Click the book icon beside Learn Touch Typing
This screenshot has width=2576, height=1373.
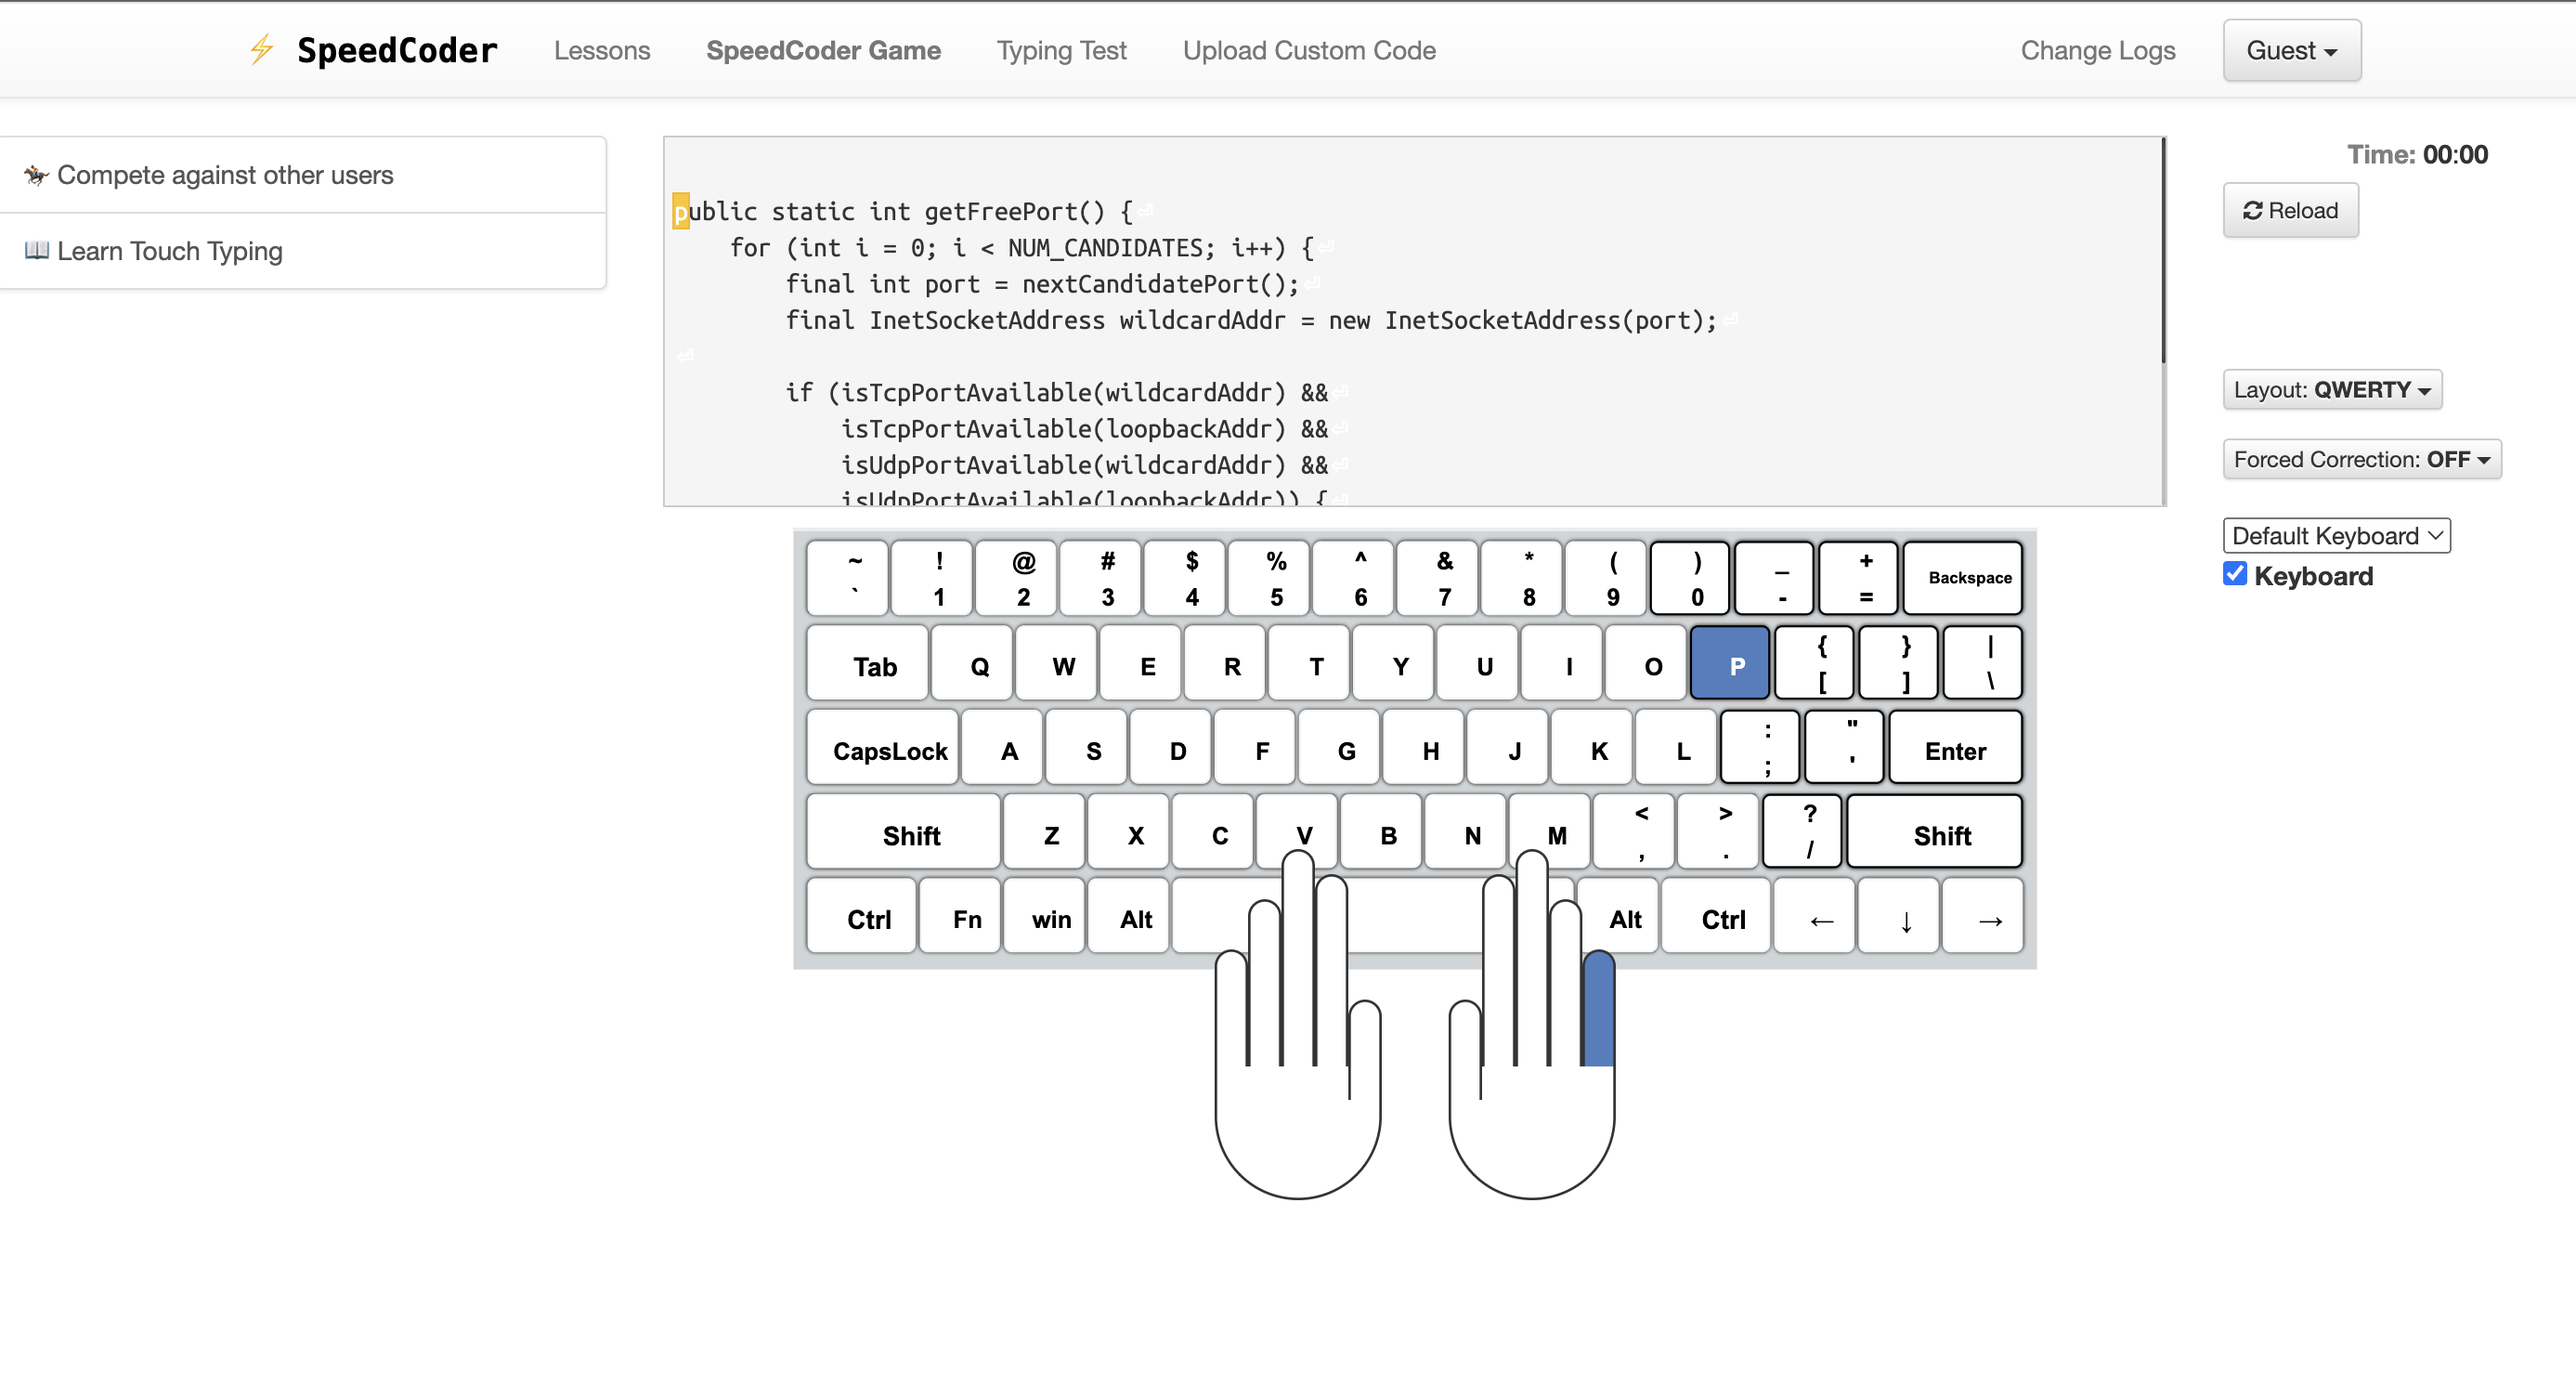click(x=36, y=250)
